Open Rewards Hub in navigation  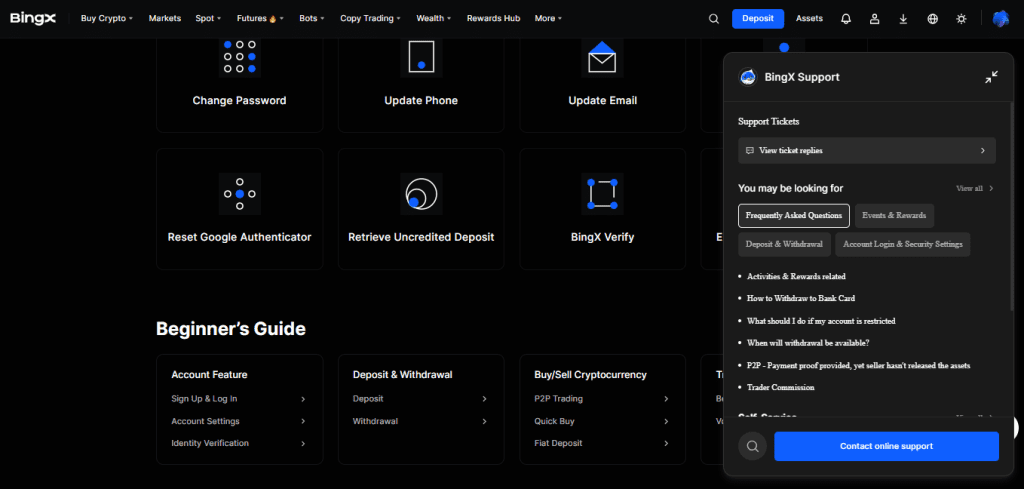(493, 18)
